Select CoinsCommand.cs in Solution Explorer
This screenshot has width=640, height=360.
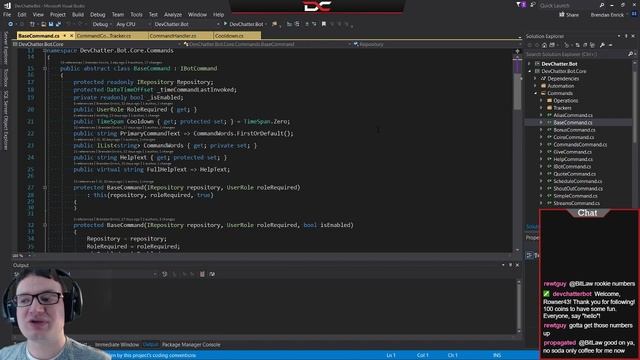coord(573,138)
